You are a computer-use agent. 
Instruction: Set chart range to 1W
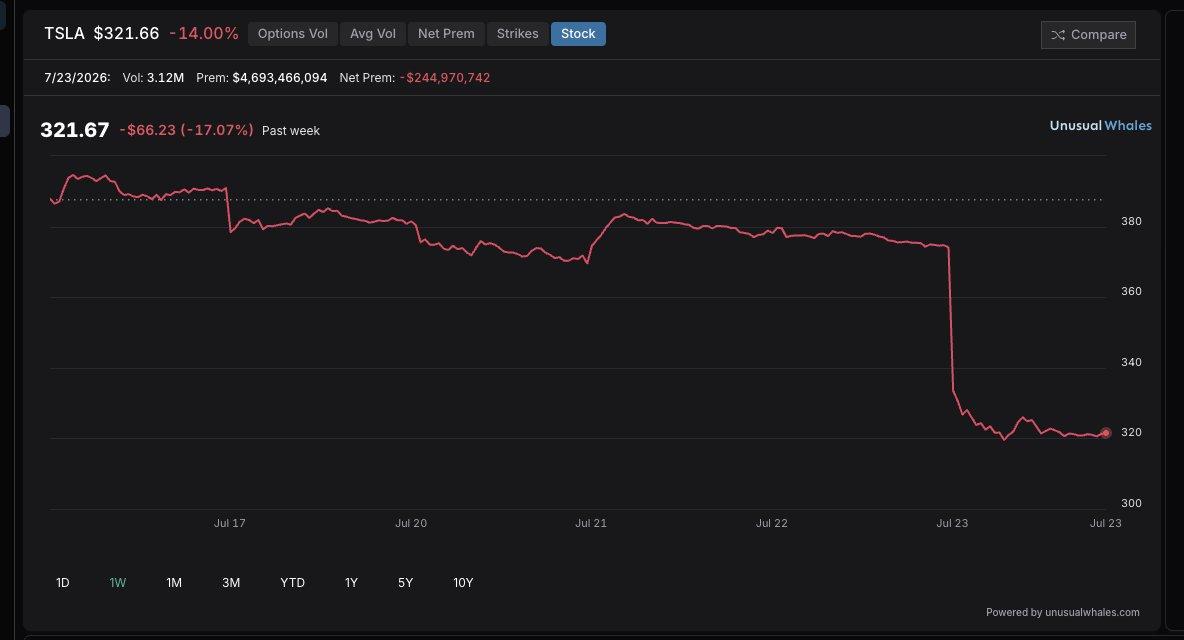pos(118,583)
